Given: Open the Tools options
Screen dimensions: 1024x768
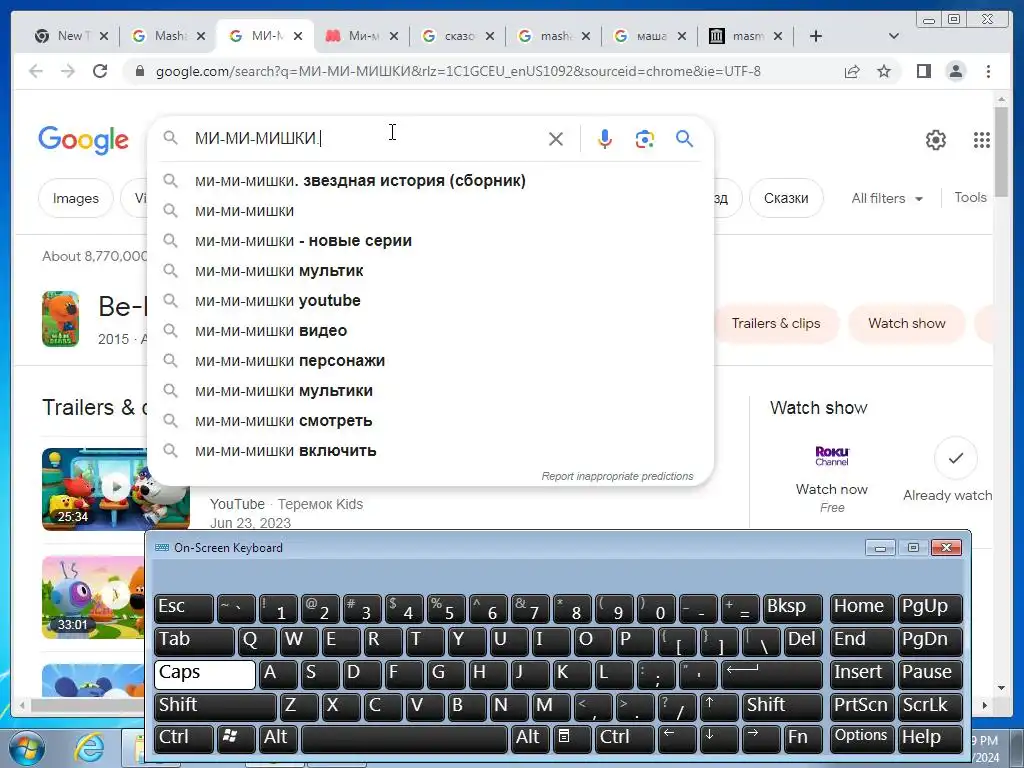Looking at the screenshot, I should point(970,197).
